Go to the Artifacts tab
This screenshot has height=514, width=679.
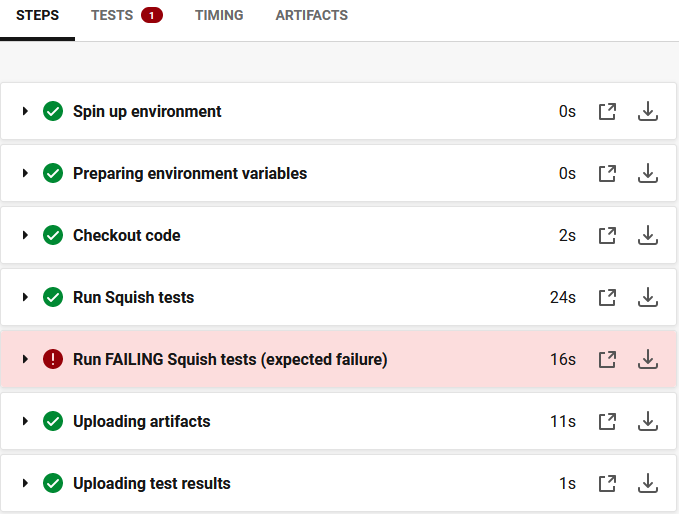(x=311, y=16)
